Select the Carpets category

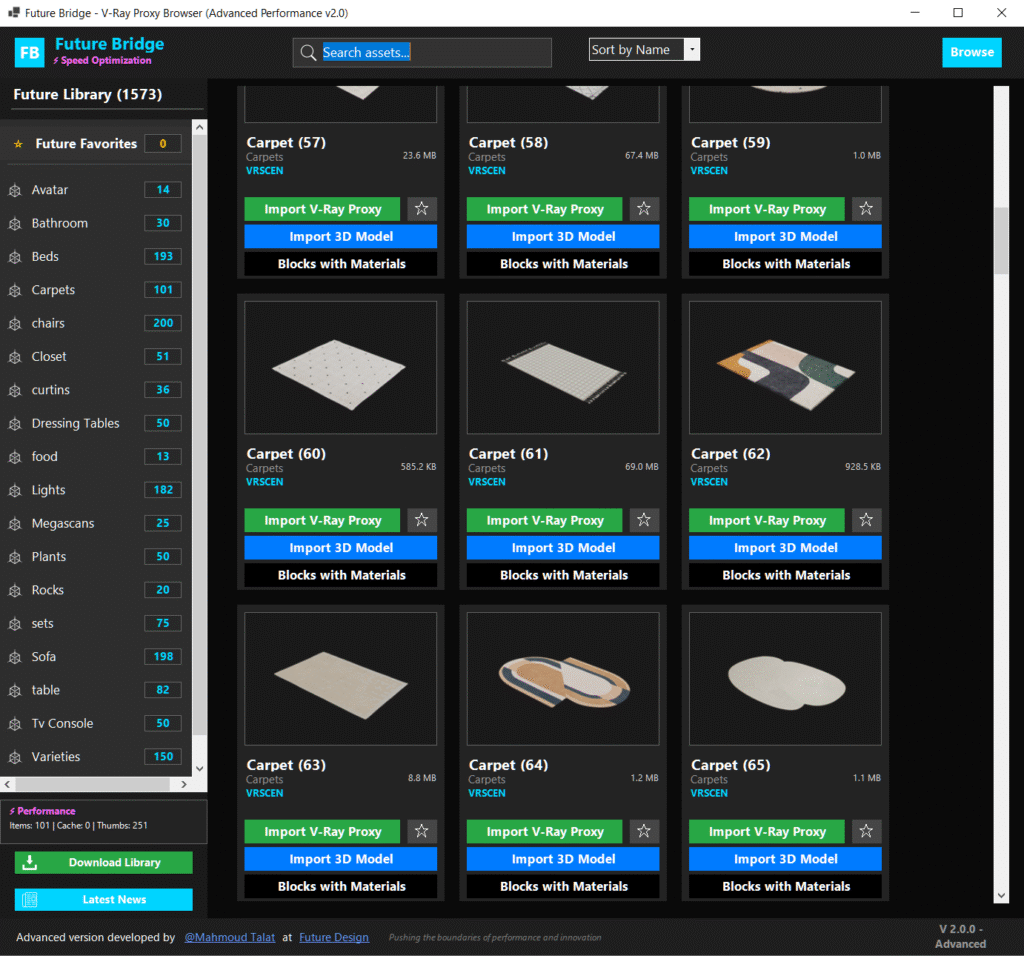53,290
